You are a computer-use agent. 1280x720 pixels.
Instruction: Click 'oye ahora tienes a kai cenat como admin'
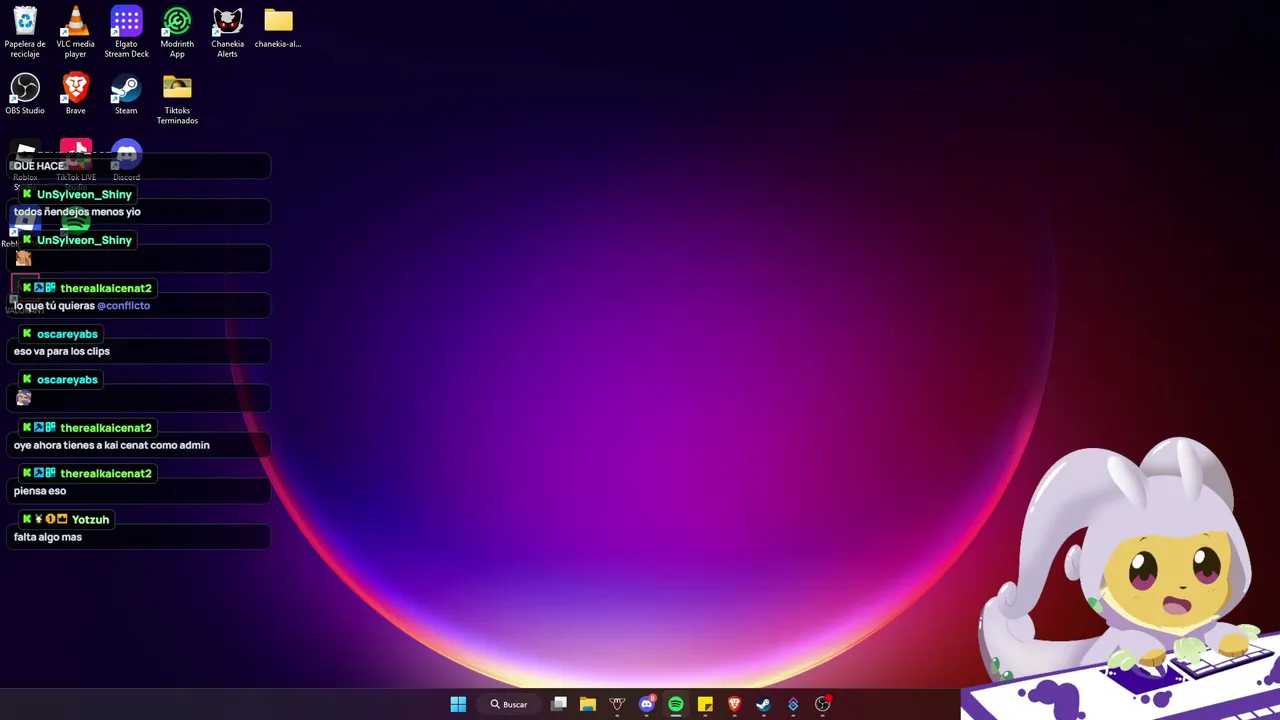[112, 446]
